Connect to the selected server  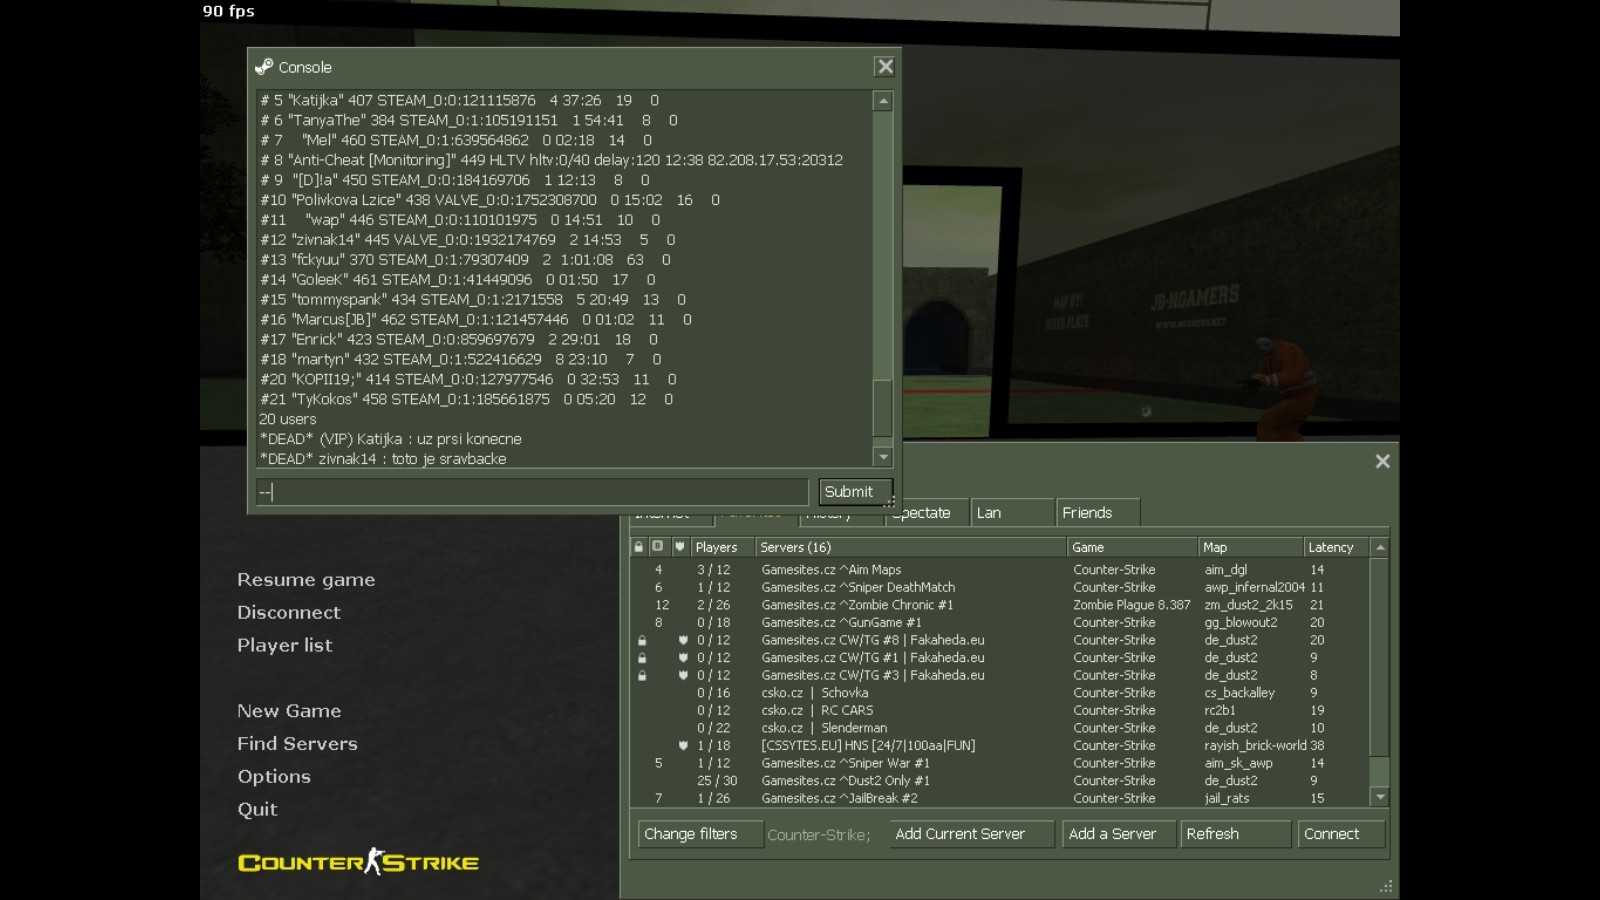pyautogui.click(x=1341, y=834)
